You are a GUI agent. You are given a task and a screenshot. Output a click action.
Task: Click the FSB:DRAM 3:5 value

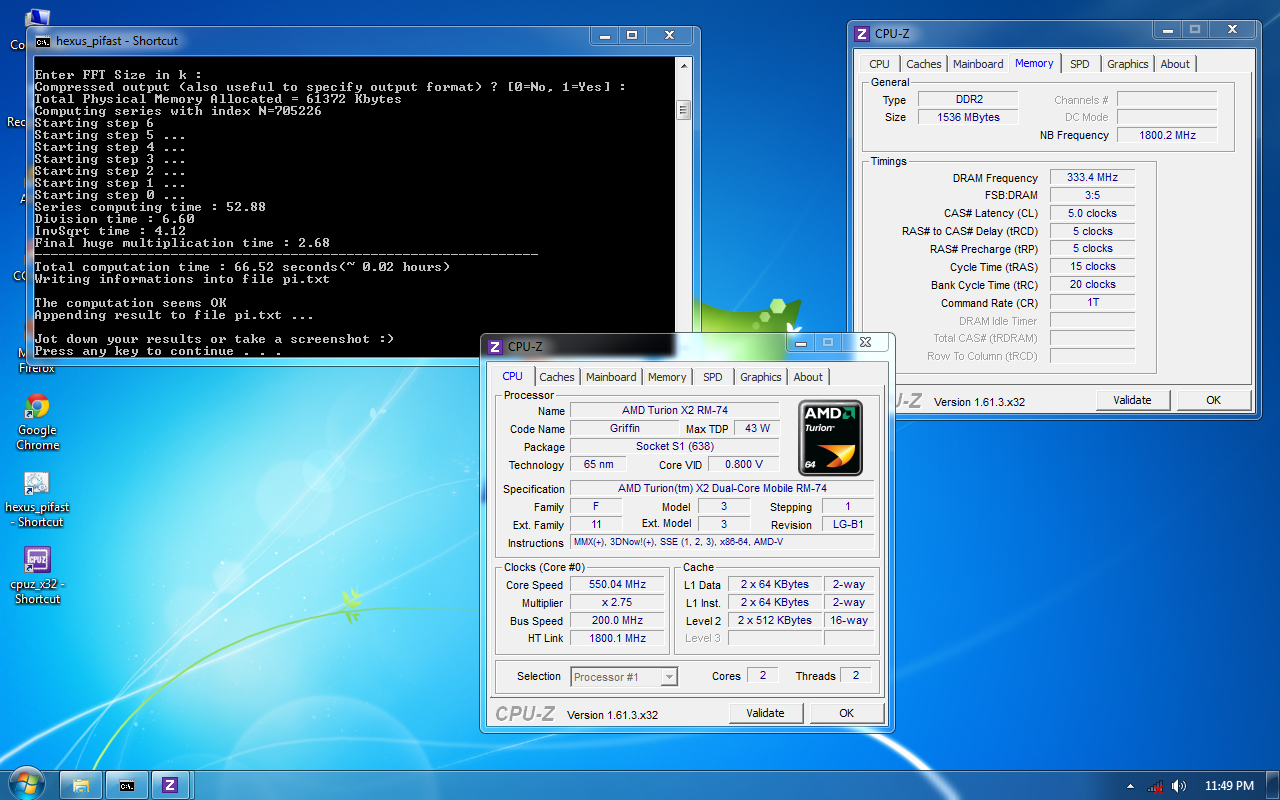[x=1092, y=196]
